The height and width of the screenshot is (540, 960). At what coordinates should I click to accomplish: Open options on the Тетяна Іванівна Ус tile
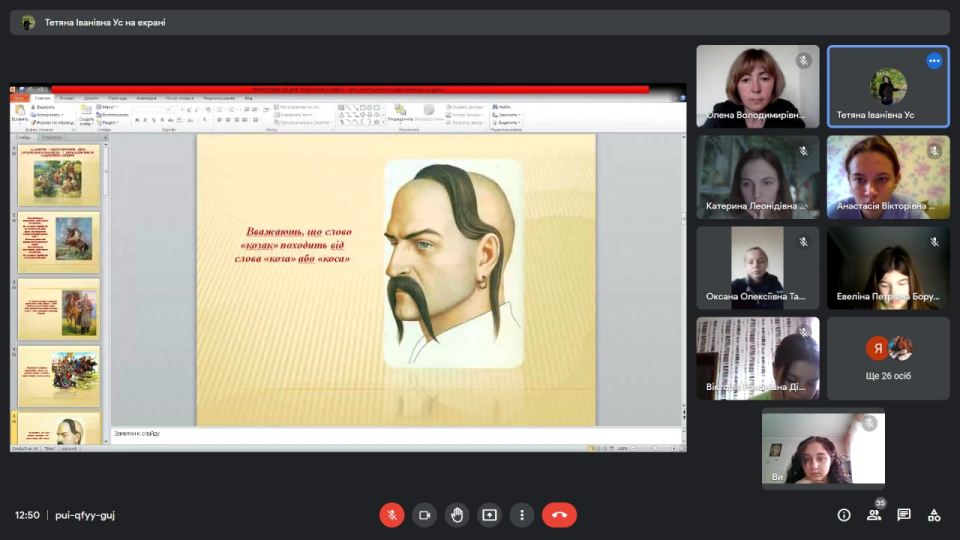pos(934,61)
